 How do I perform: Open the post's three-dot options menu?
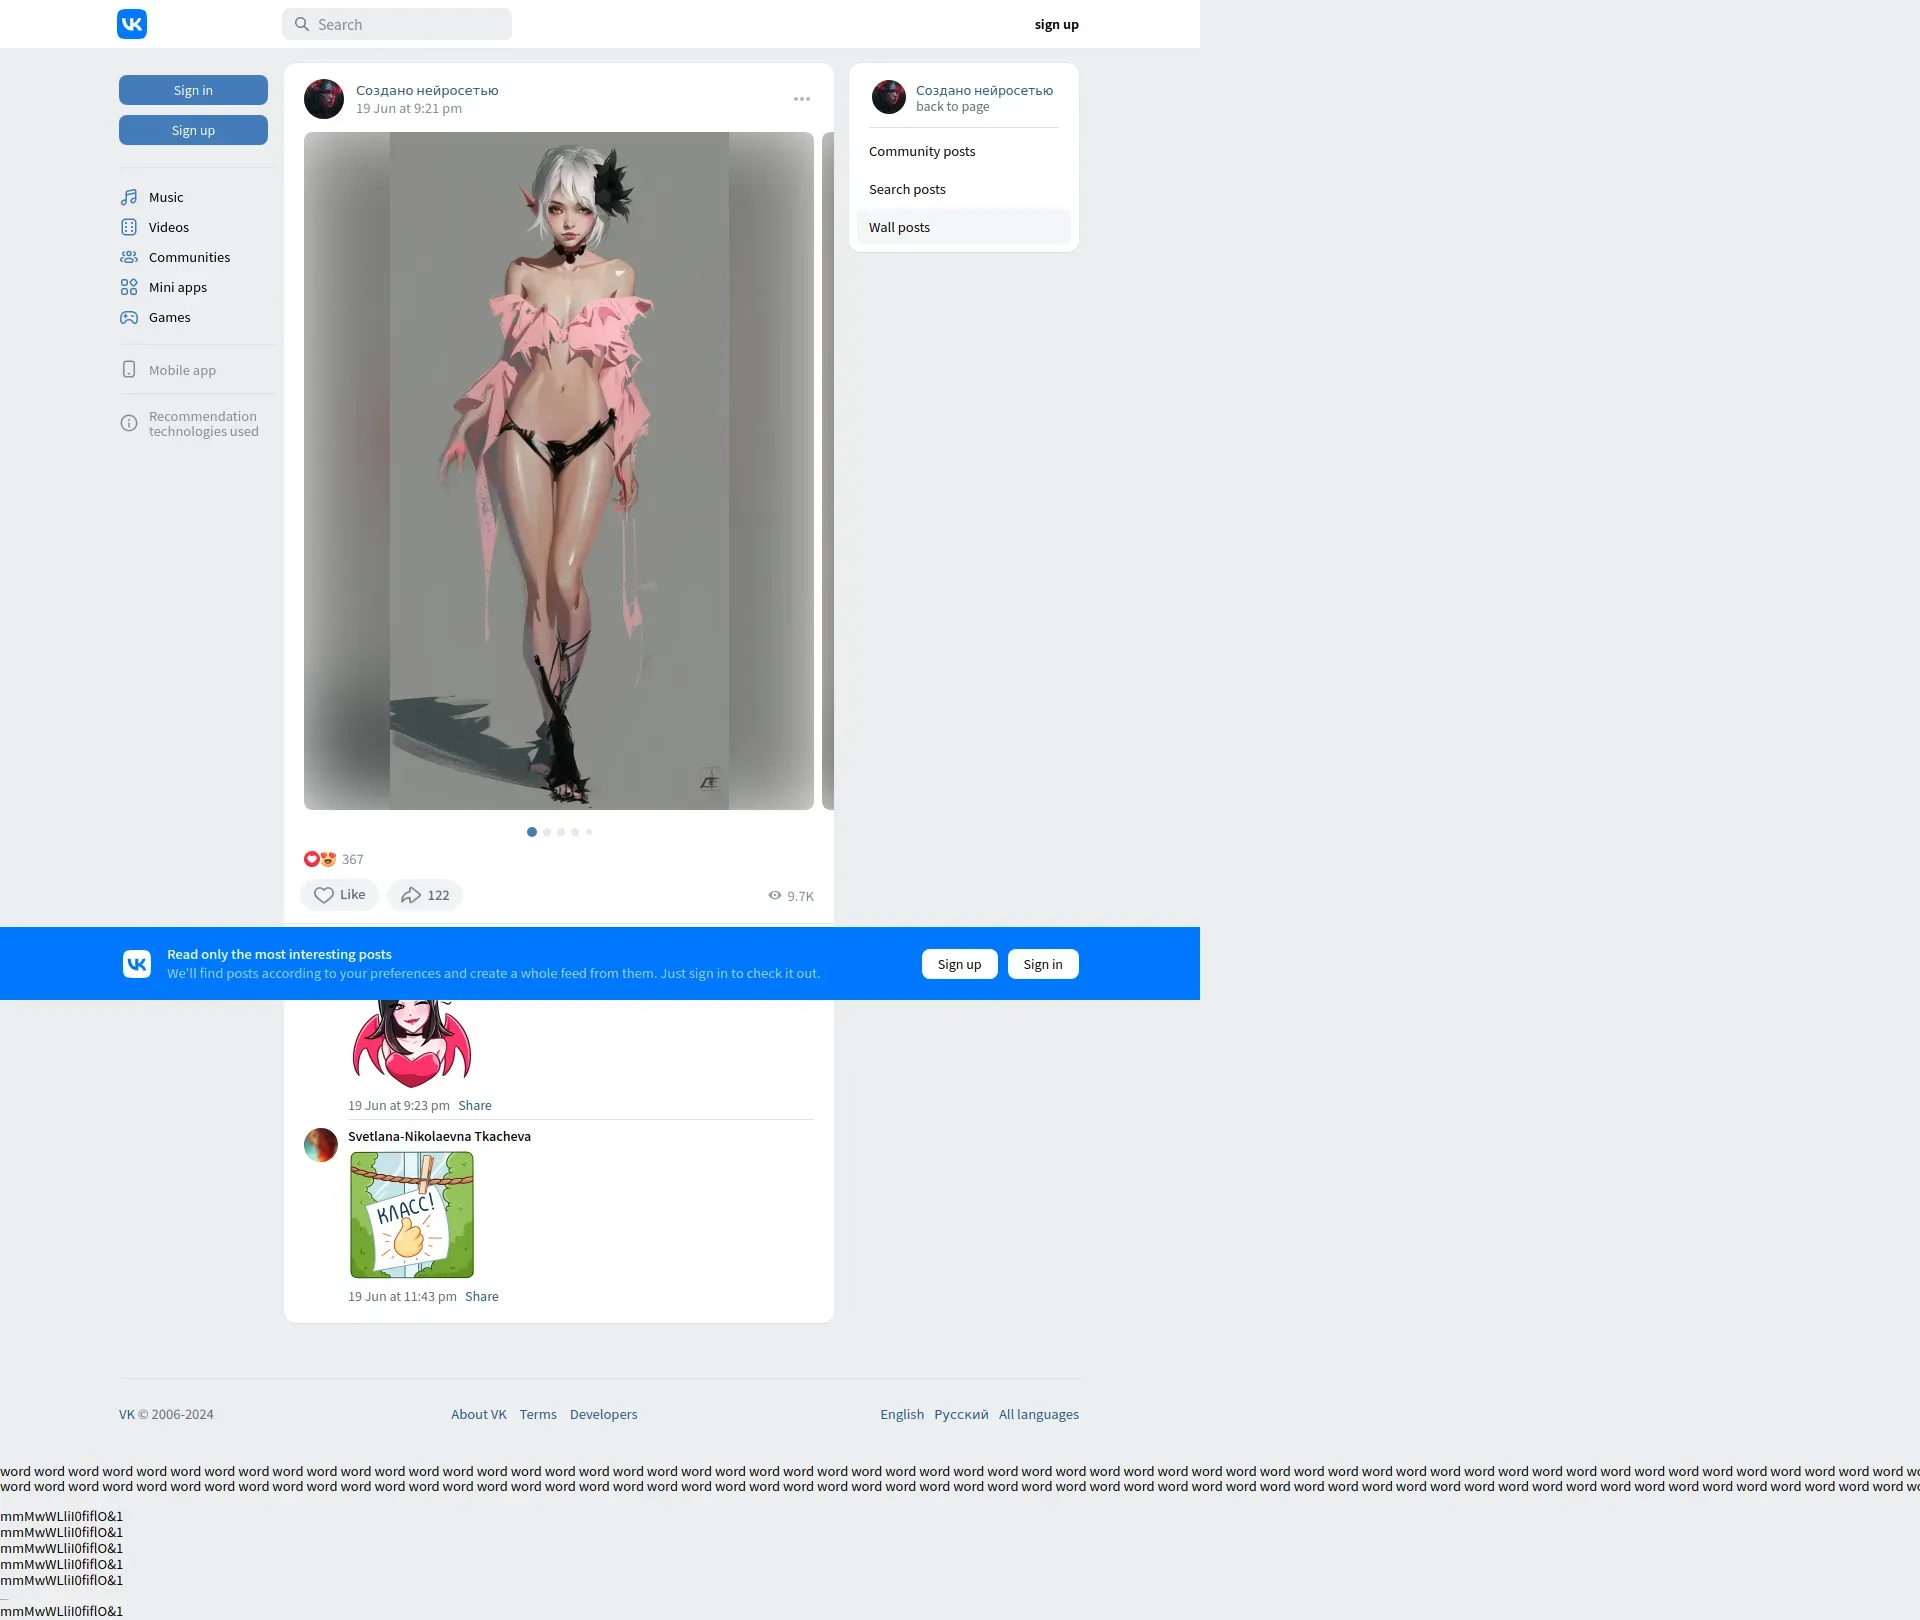coord(802,99)
